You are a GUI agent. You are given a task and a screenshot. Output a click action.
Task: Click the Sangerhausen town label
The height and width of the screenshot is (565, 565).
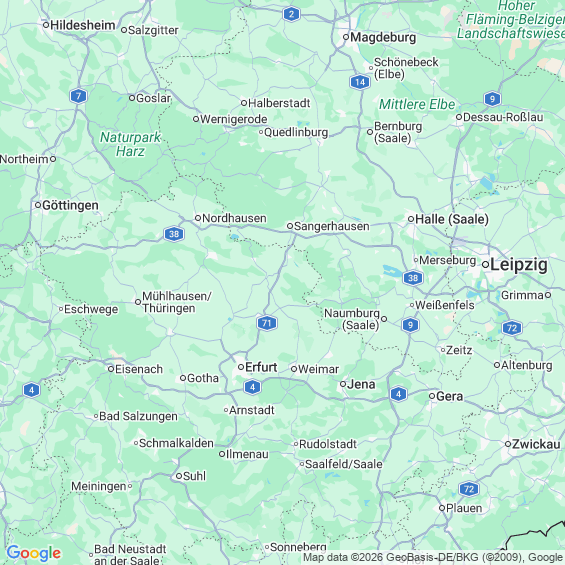pyautogui.click(x=332, y=226)
